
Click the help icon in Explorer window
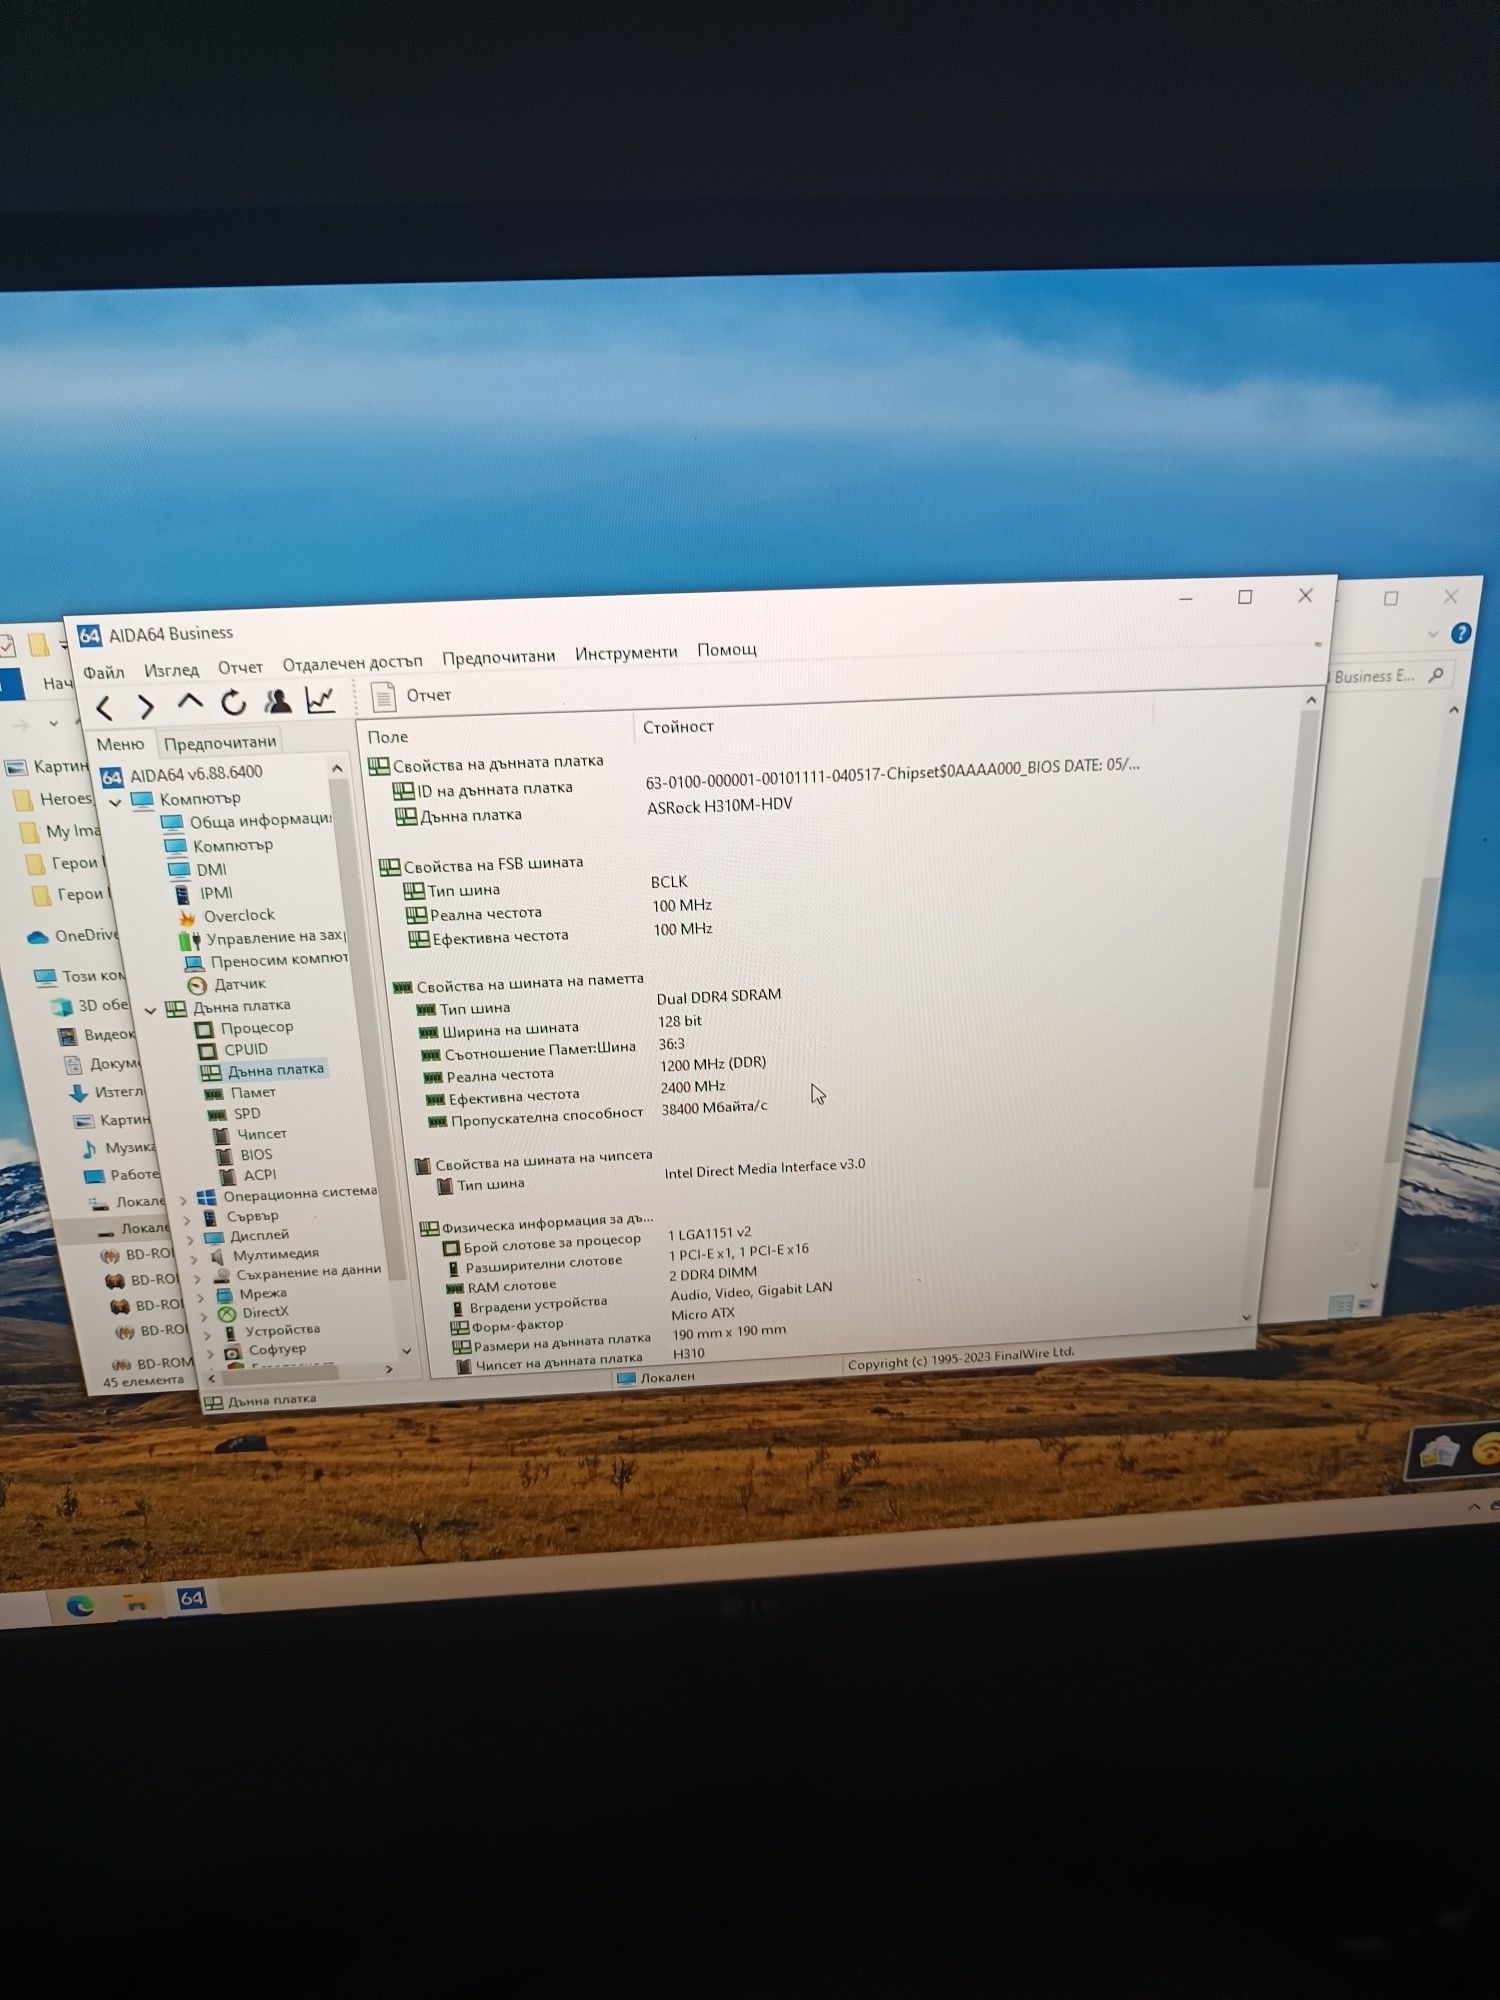tap(1461, 633)
